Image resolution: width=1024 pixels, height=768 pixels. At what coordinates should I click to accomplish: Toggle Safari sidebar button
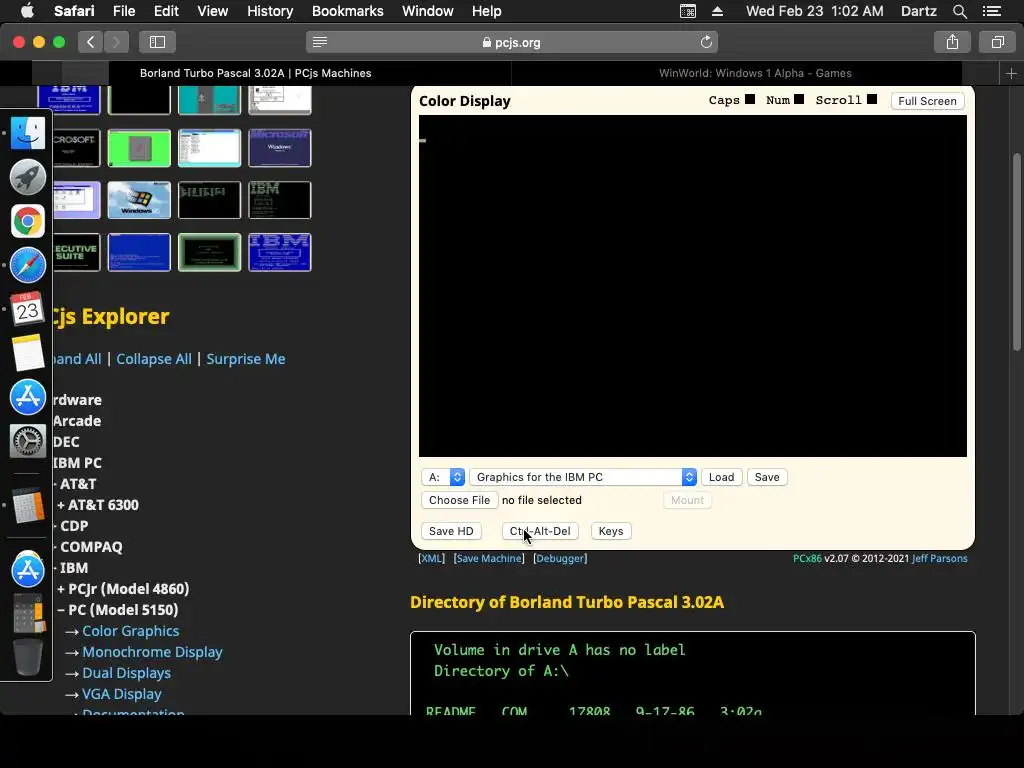coord(157,42)
